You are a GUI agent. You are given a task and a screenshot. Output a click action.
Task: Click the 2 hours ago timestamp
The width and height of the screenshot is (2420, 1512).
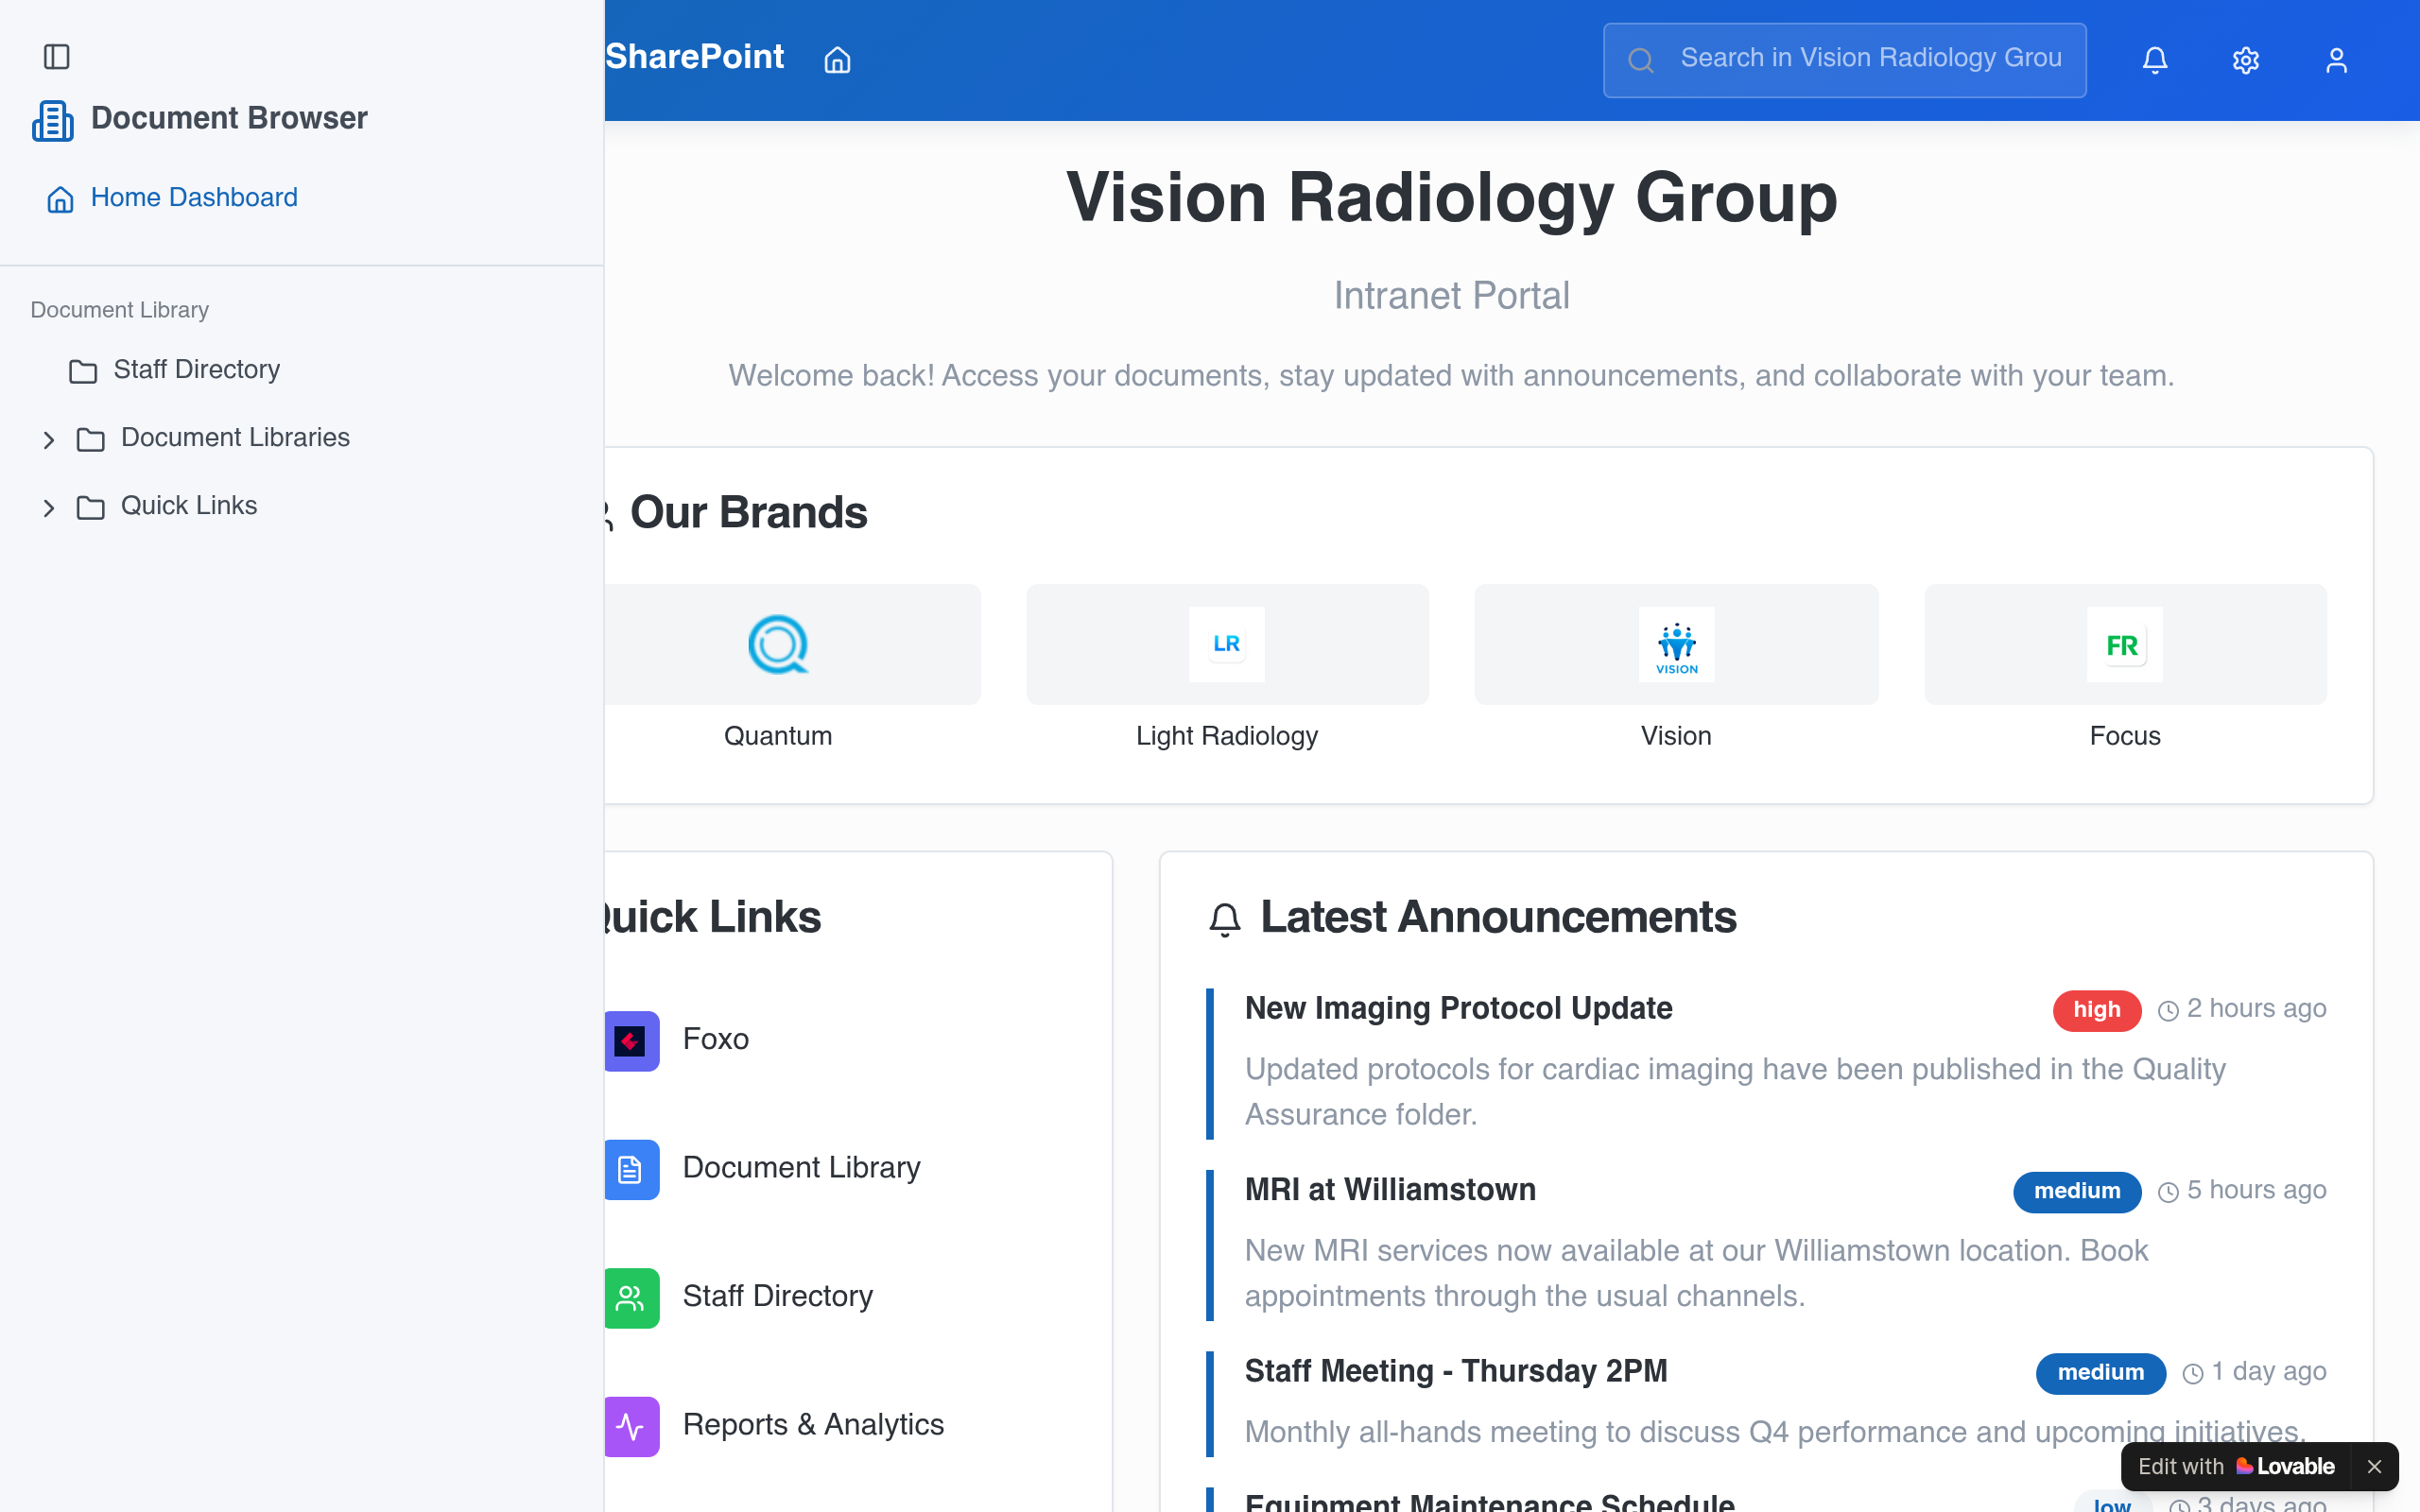coord(2256,1008)
